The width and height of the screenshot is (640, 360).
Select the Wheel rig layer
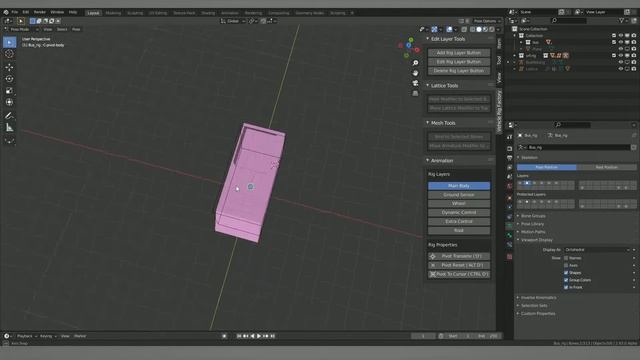point(459,203)
